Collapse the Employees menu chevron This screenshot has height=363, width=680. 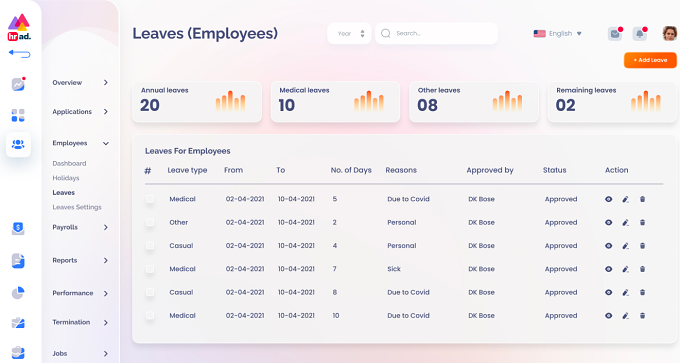point(105,144)
